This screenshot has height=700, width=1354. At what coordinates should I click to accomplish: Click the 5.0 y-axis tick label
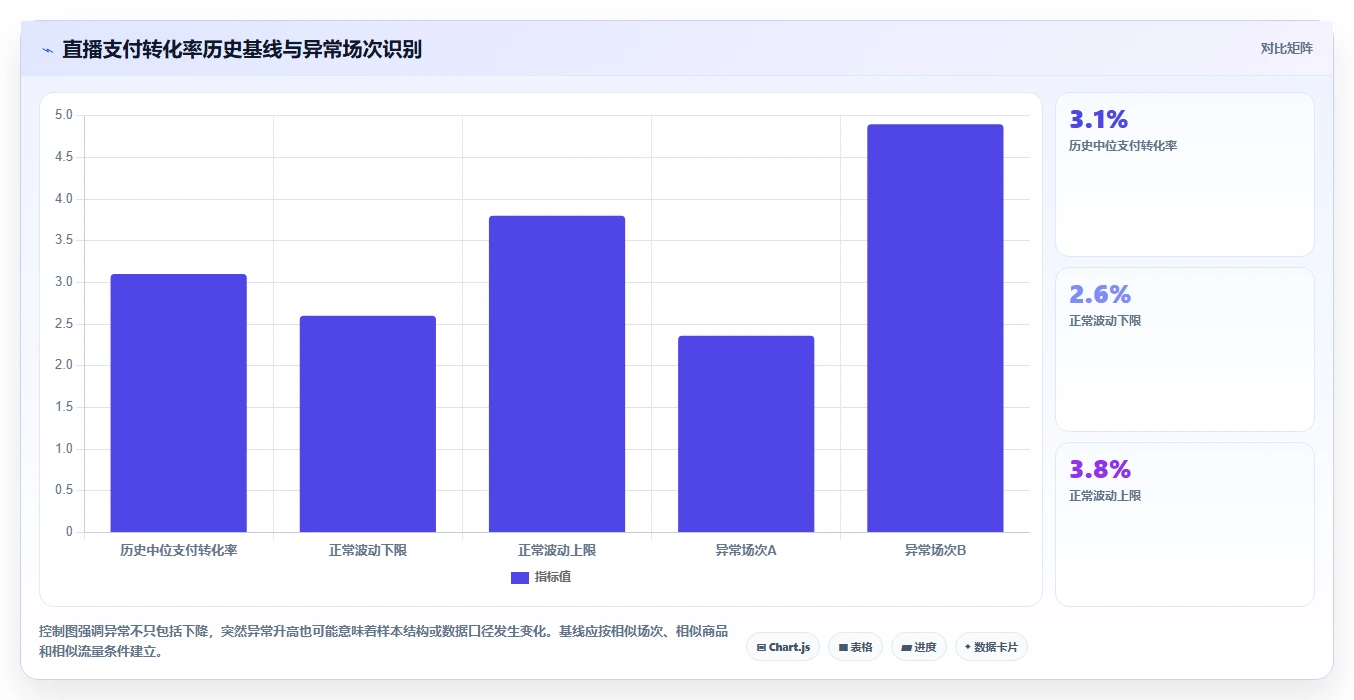tap(64, 115)
